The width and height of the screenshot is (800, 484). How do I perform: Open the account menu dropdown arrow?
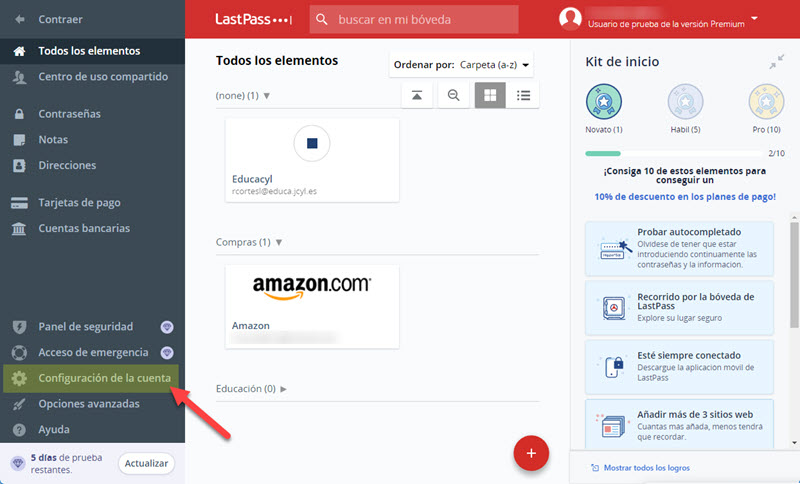(754, 18)
